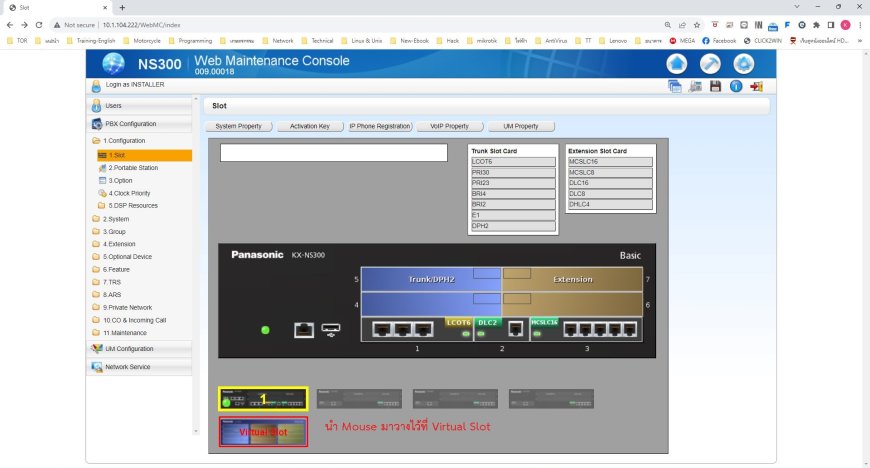Select 1.Slot in the configuration tree
870x468 pixels.
point(144,155)
